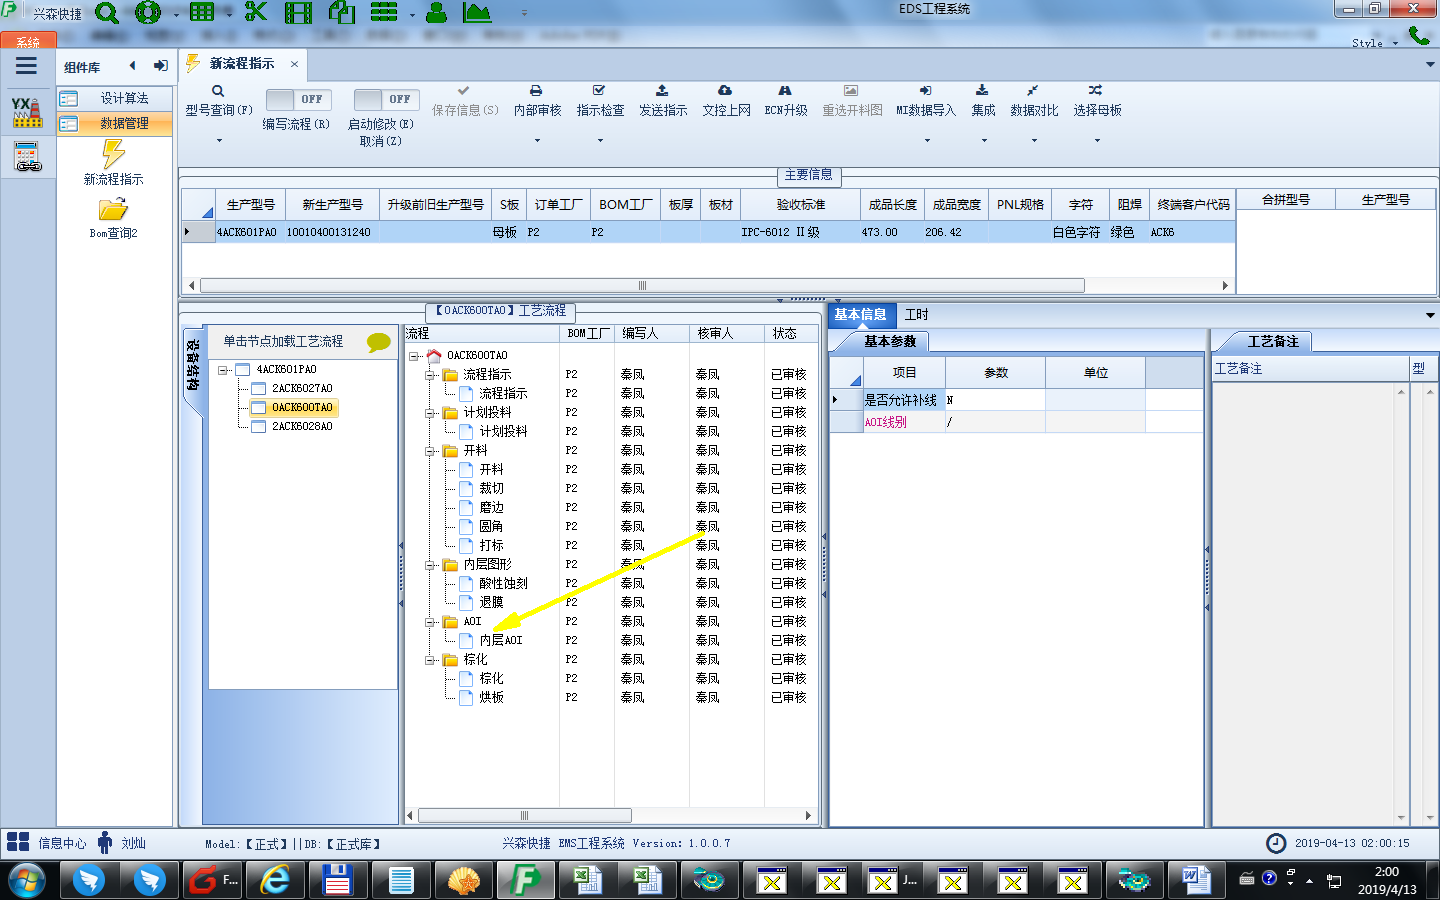Select the 基本参数 tab
The image size is (1440, 900).
[889, 341]
